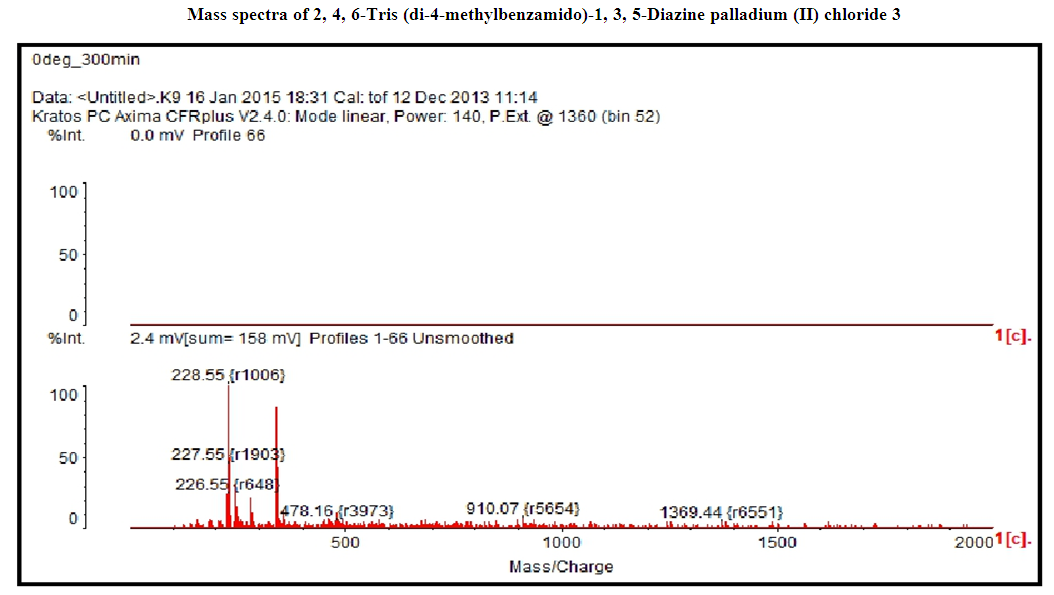Click the Kratos PC Axima CFRplus mode line
Viewport: 1054px width, 595px height.
click(x=346, y=116)
